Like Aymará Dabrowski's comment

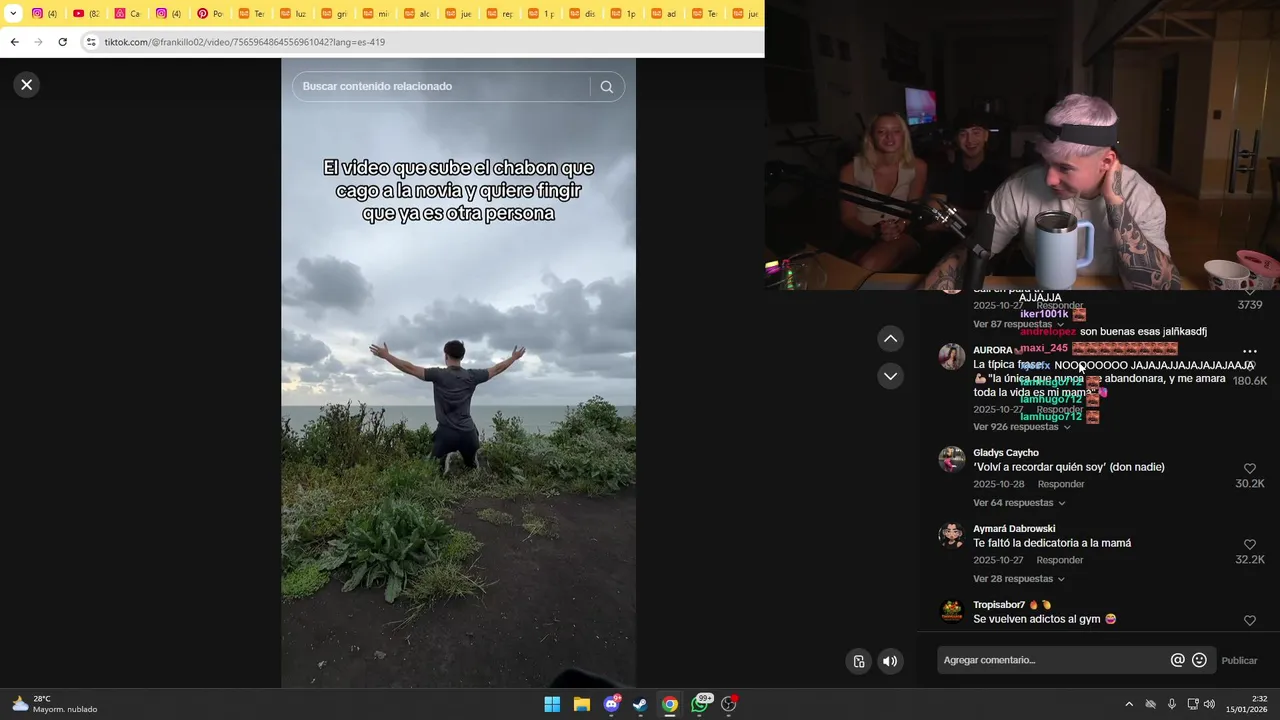1249,544
